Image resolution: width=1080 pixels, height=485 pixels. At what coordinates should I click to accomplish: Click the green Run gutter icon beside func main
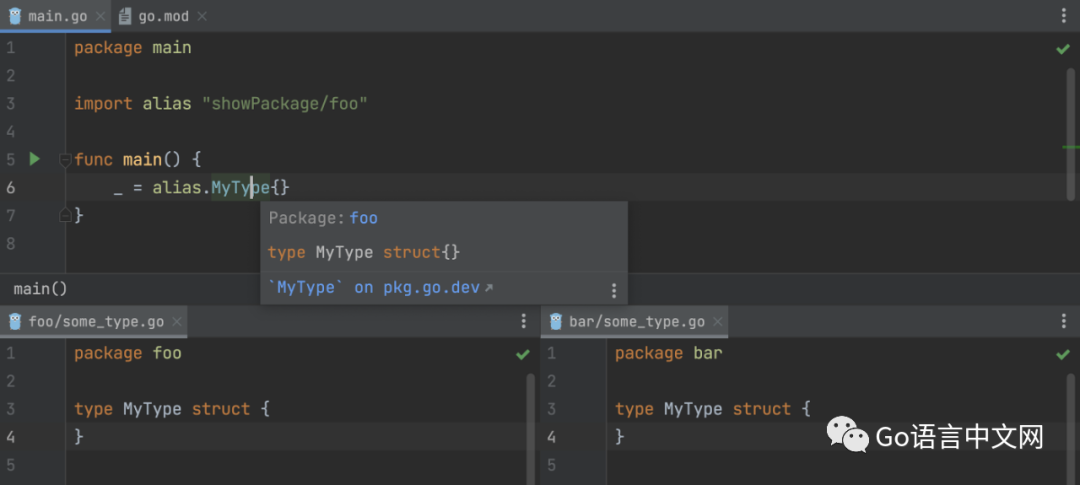34,159
